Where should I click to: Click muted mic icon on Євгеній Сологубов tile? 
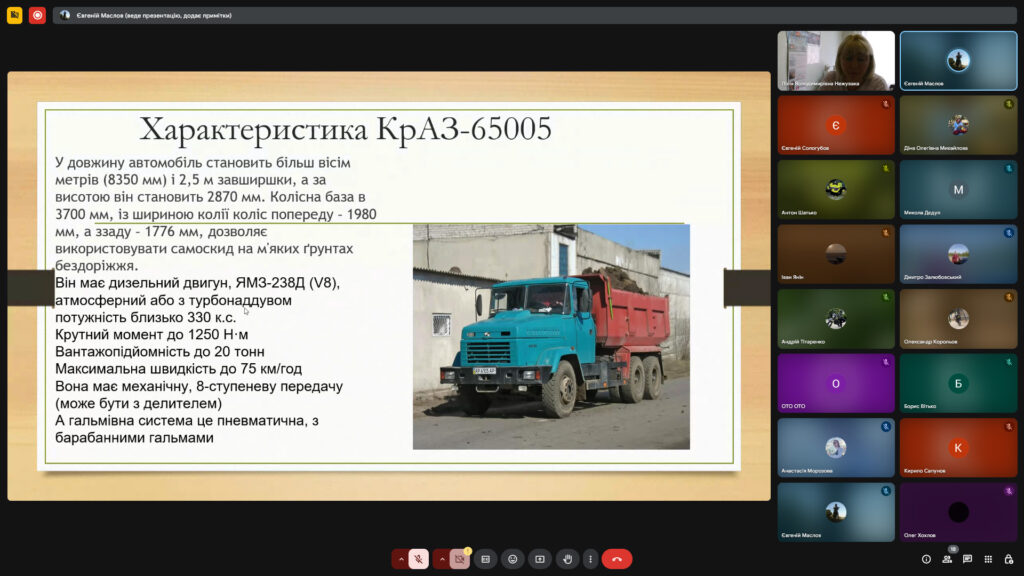pyautogui.click(x=886, y=104)
